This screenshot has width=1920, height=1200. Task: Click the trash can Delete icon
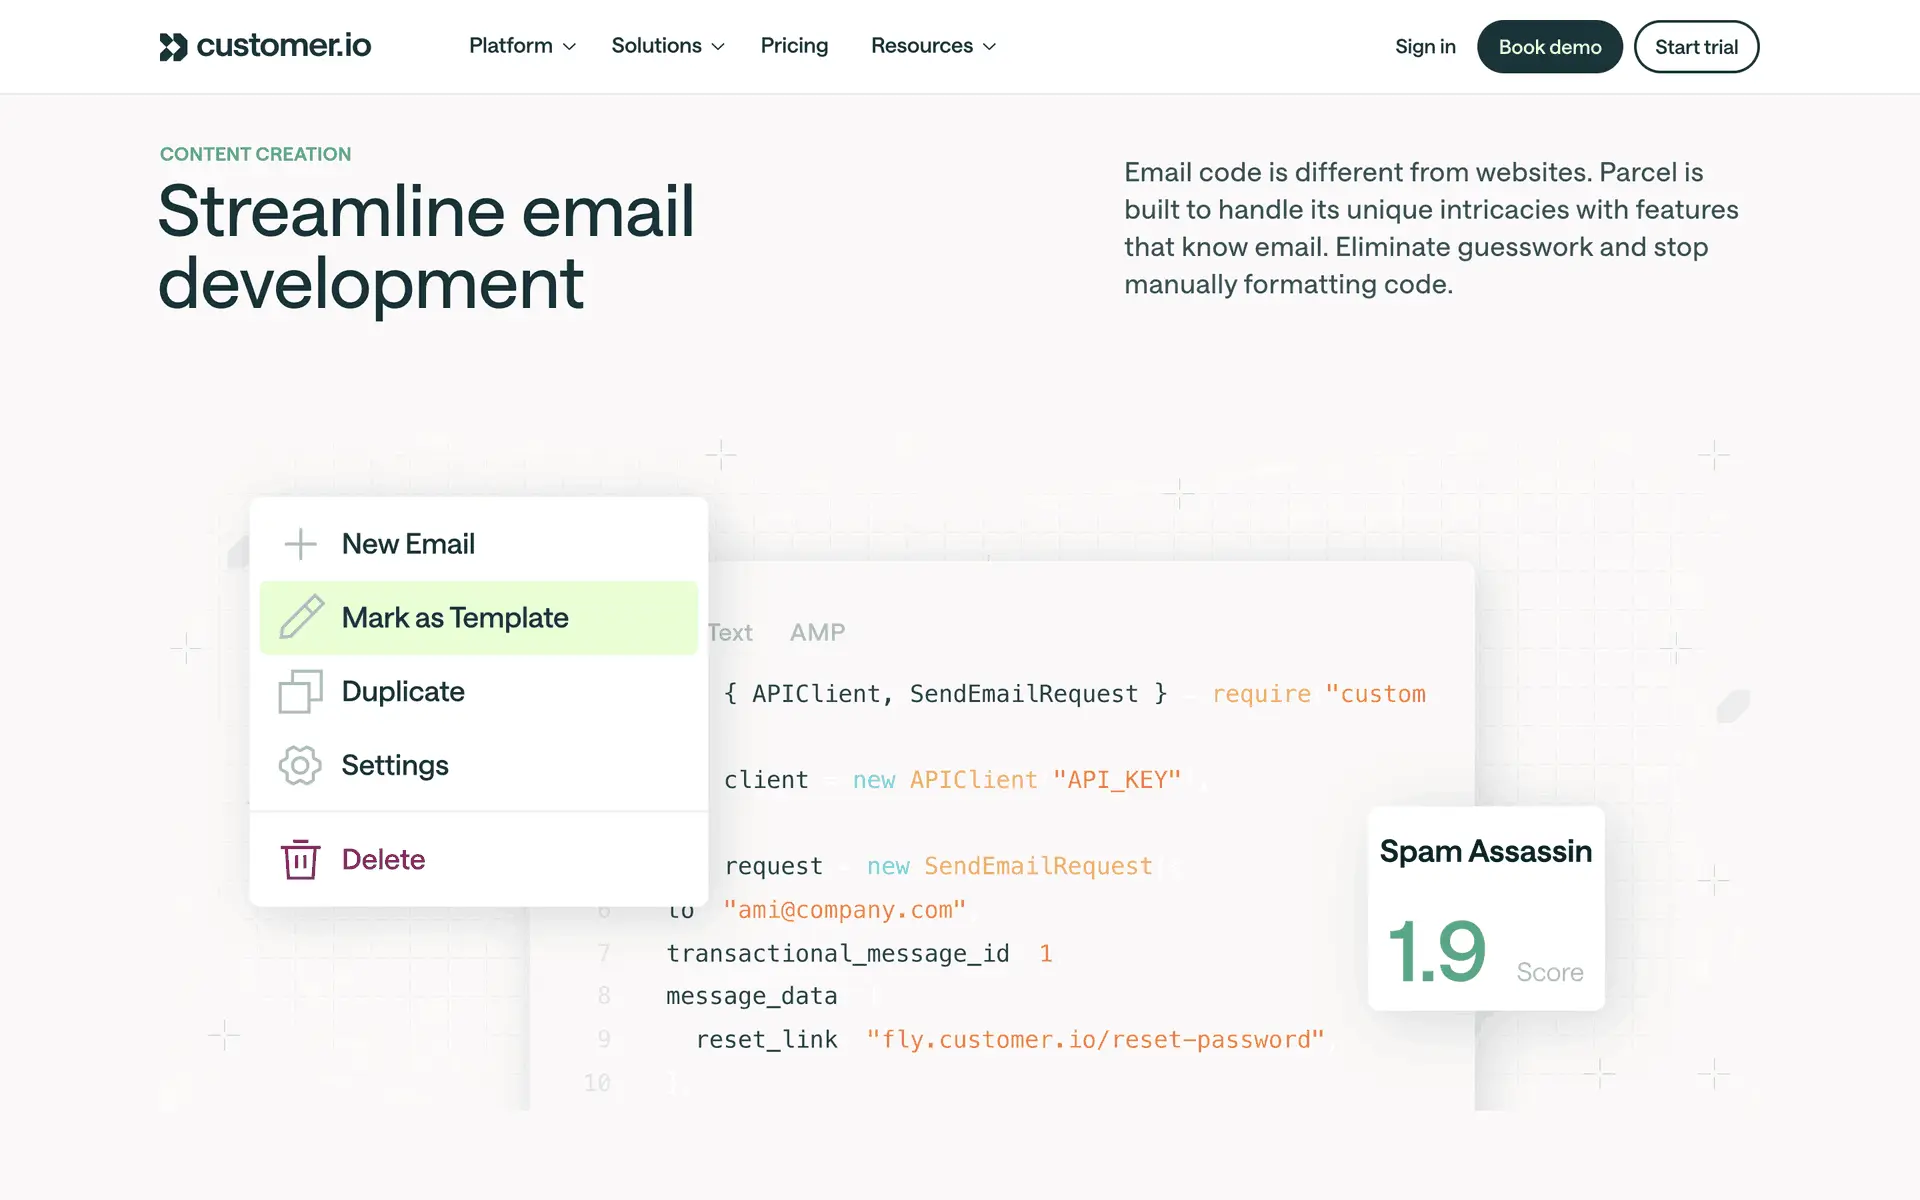pos(300,859)
